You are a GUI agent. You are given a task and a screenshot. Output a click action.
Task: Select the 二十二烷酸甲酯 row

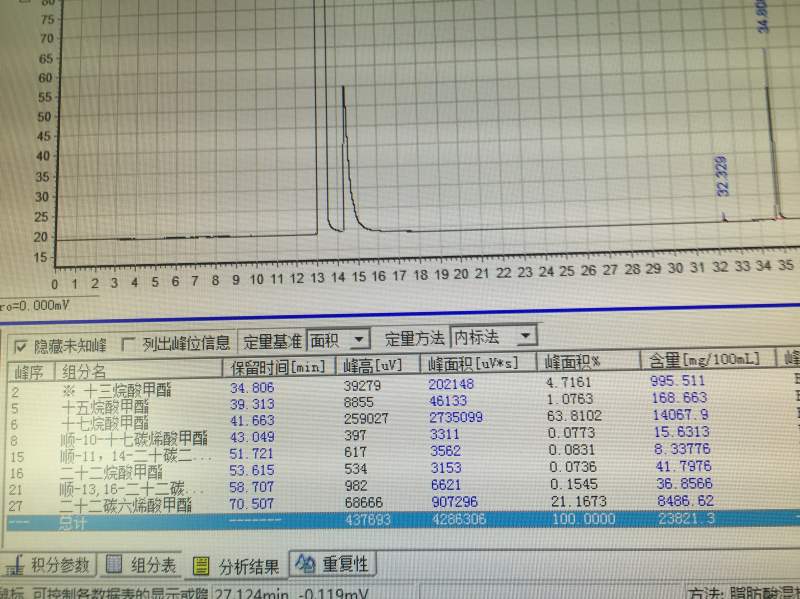[x=401, y=470]
